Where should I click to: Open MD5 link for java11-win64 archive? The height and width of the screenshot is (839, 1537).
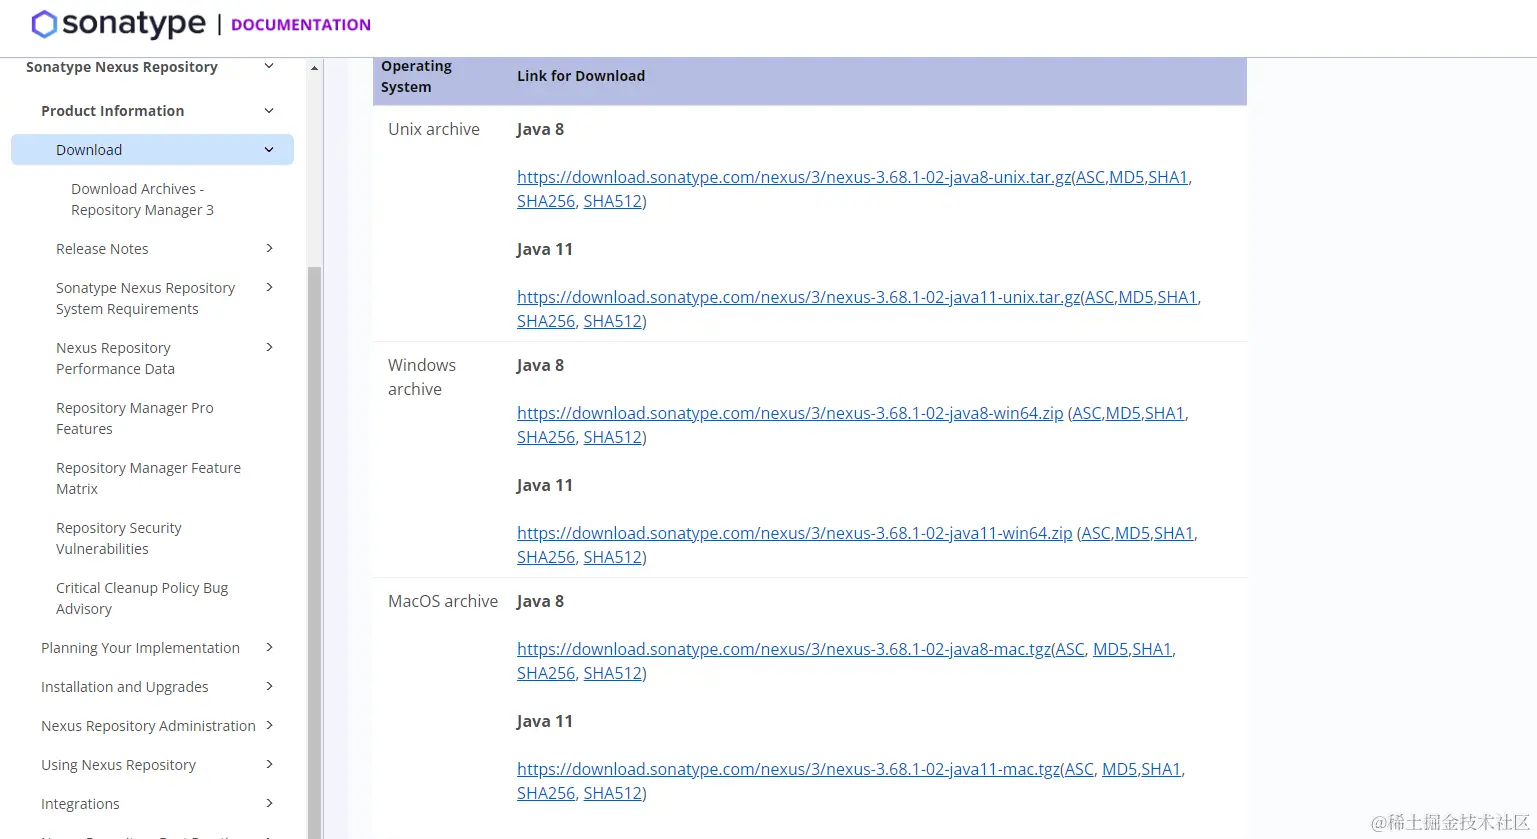[1132, 533]
